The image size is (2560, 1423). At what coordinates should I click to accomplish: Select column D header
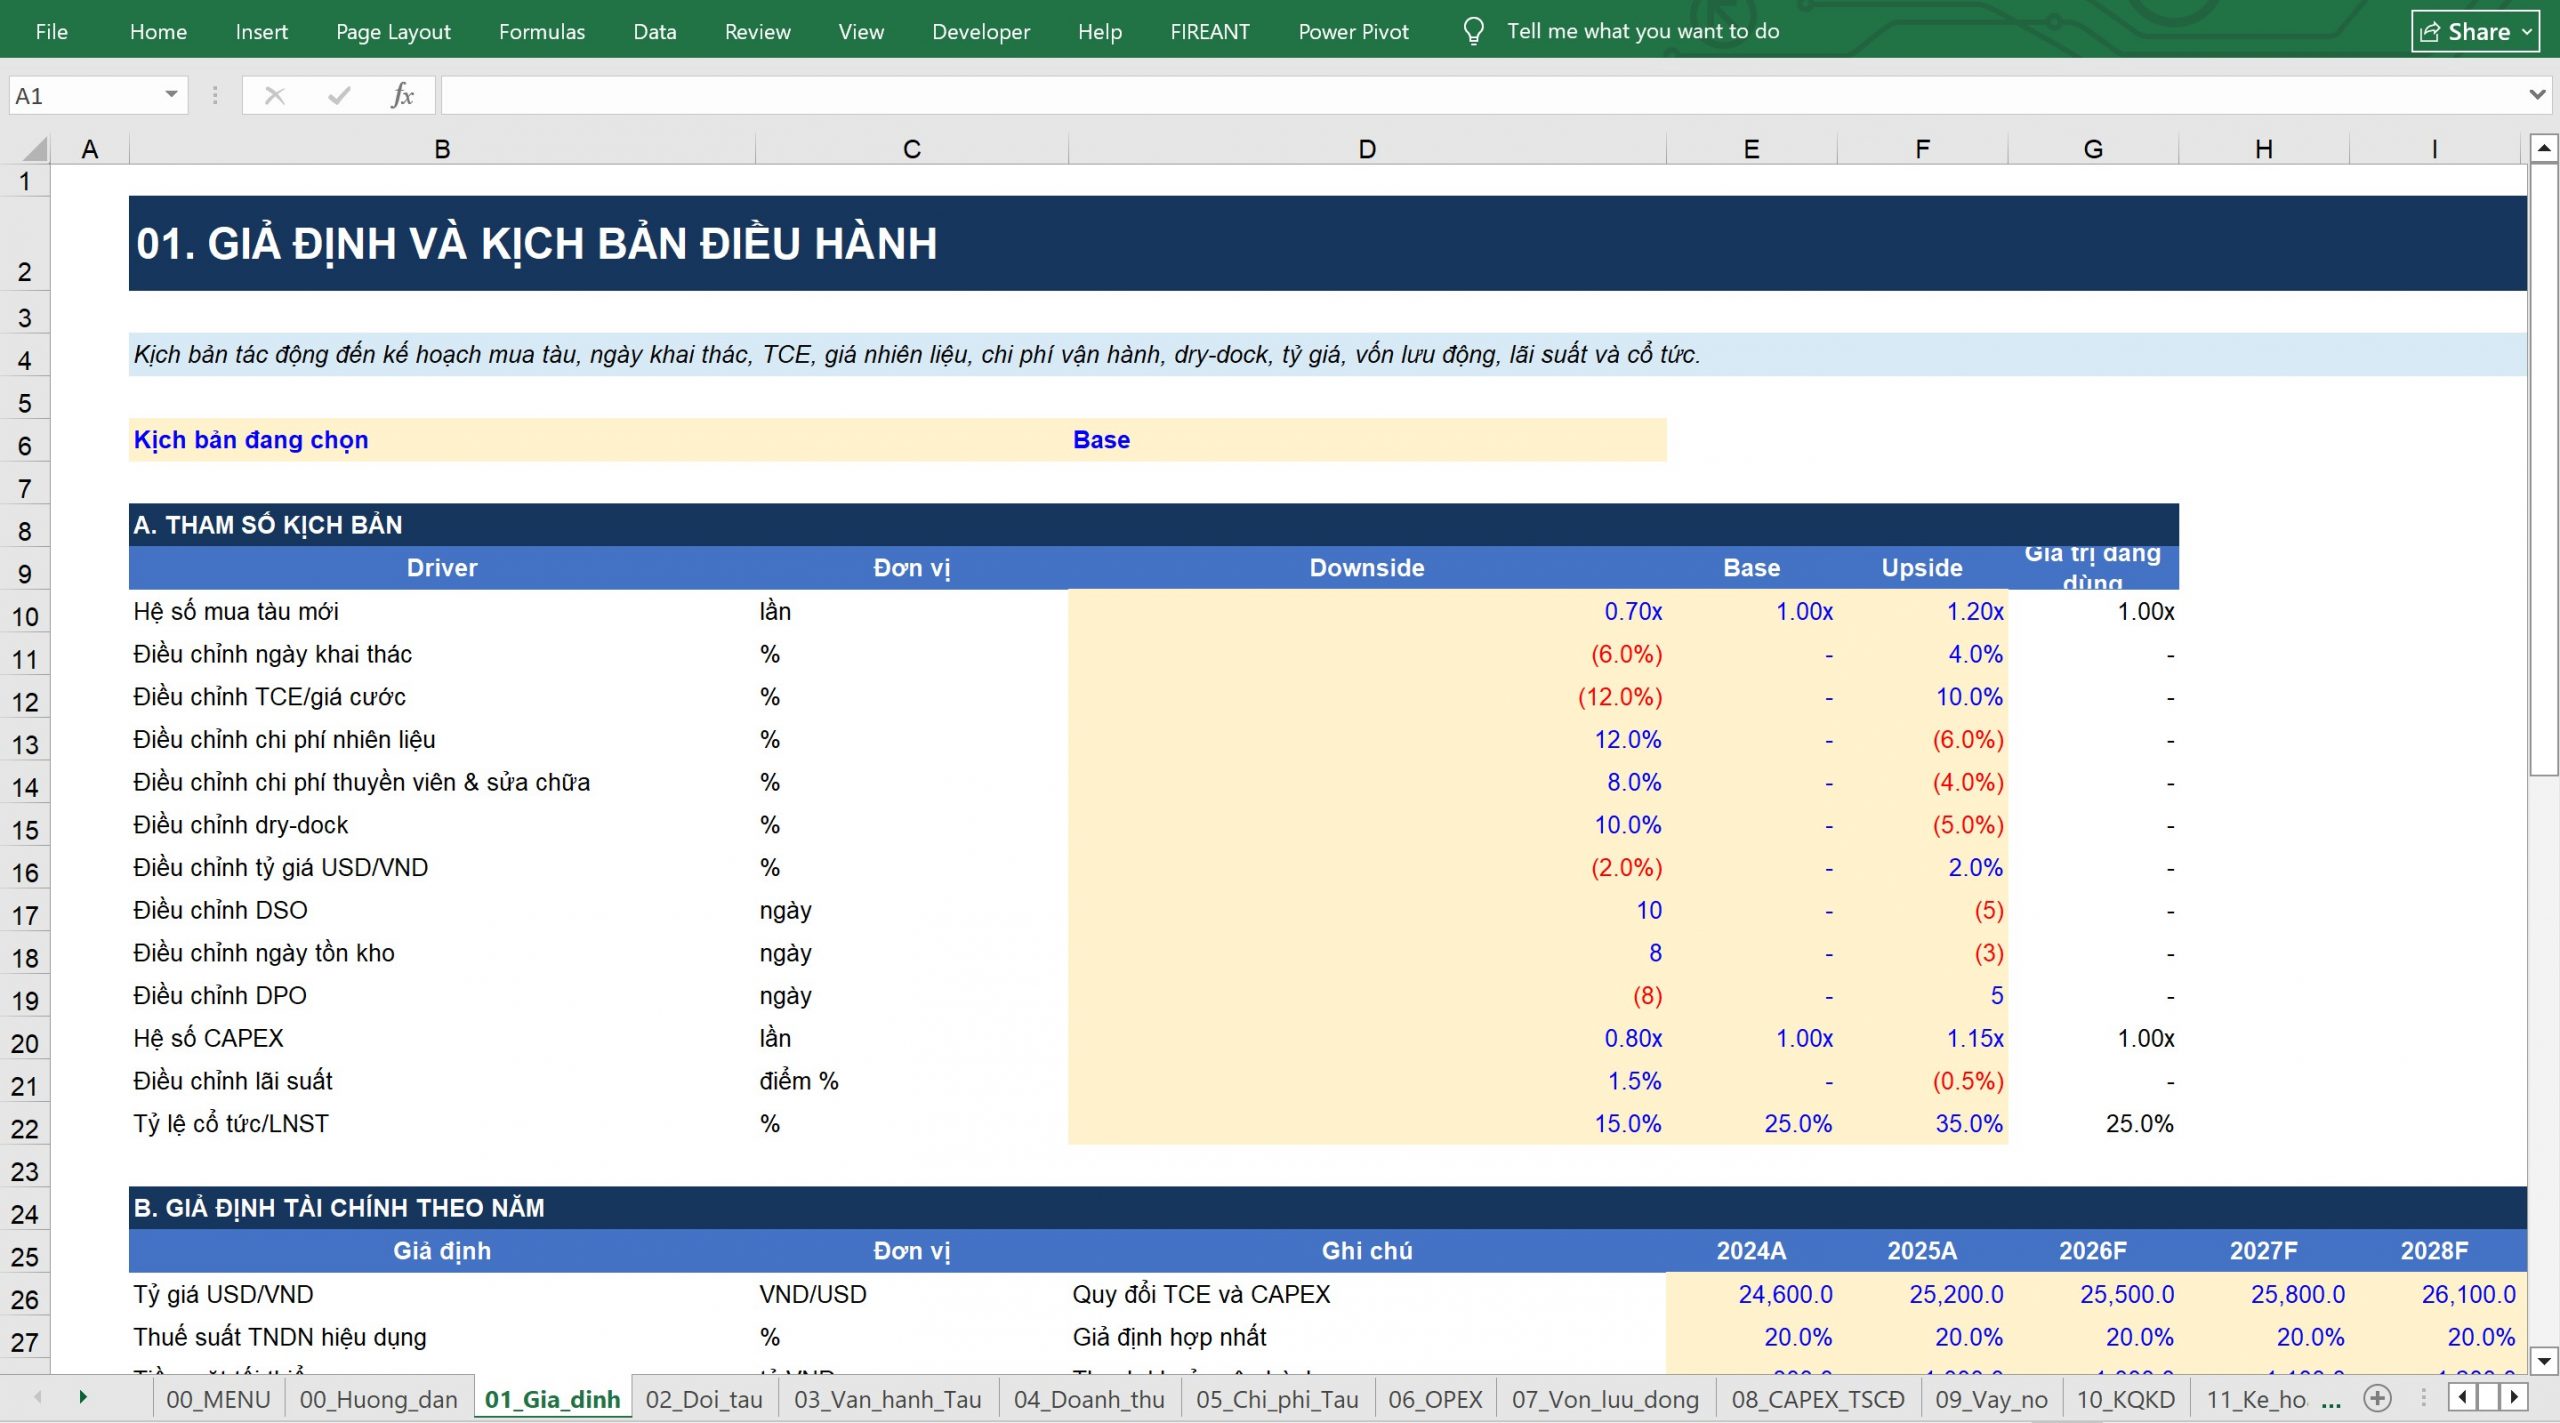pyautogui.click(x=1367, y=149)
